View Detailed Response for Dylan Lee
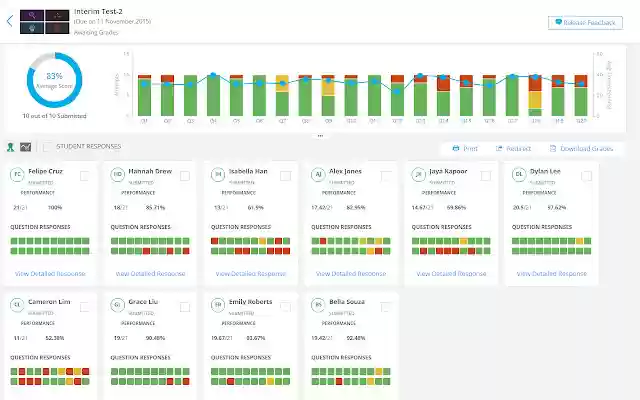Viewport: 640px width, 400px height. pos(551,273)
